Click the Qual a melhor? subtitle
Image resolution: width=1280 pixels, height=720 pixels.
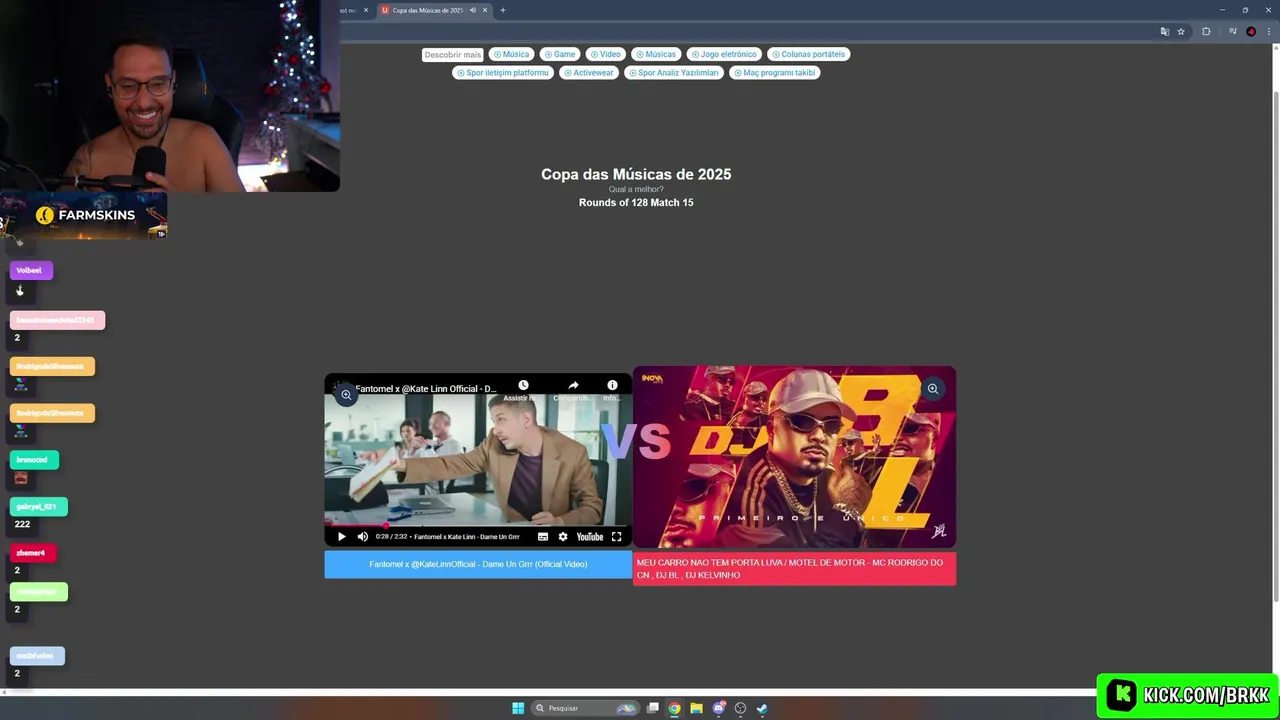[x=636, y=189]
